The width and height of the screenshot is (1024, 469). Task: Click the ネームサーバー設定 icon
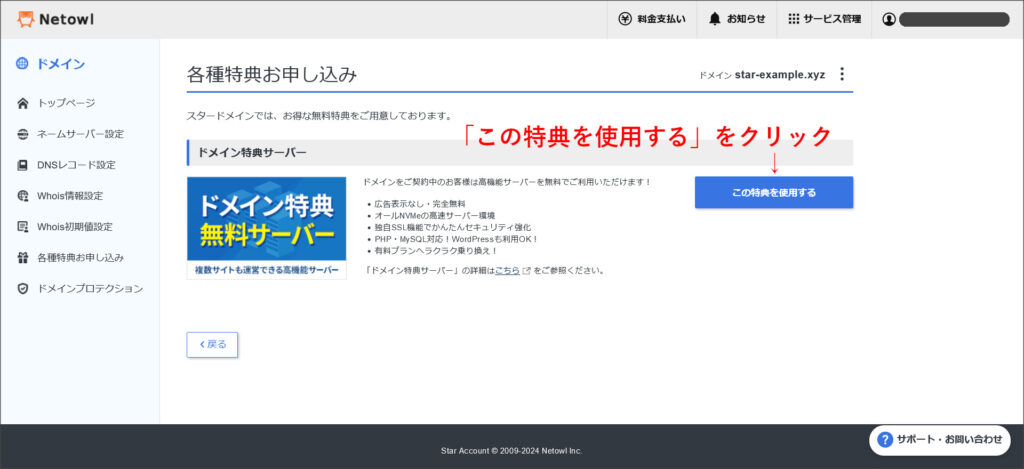coord(23,134)
